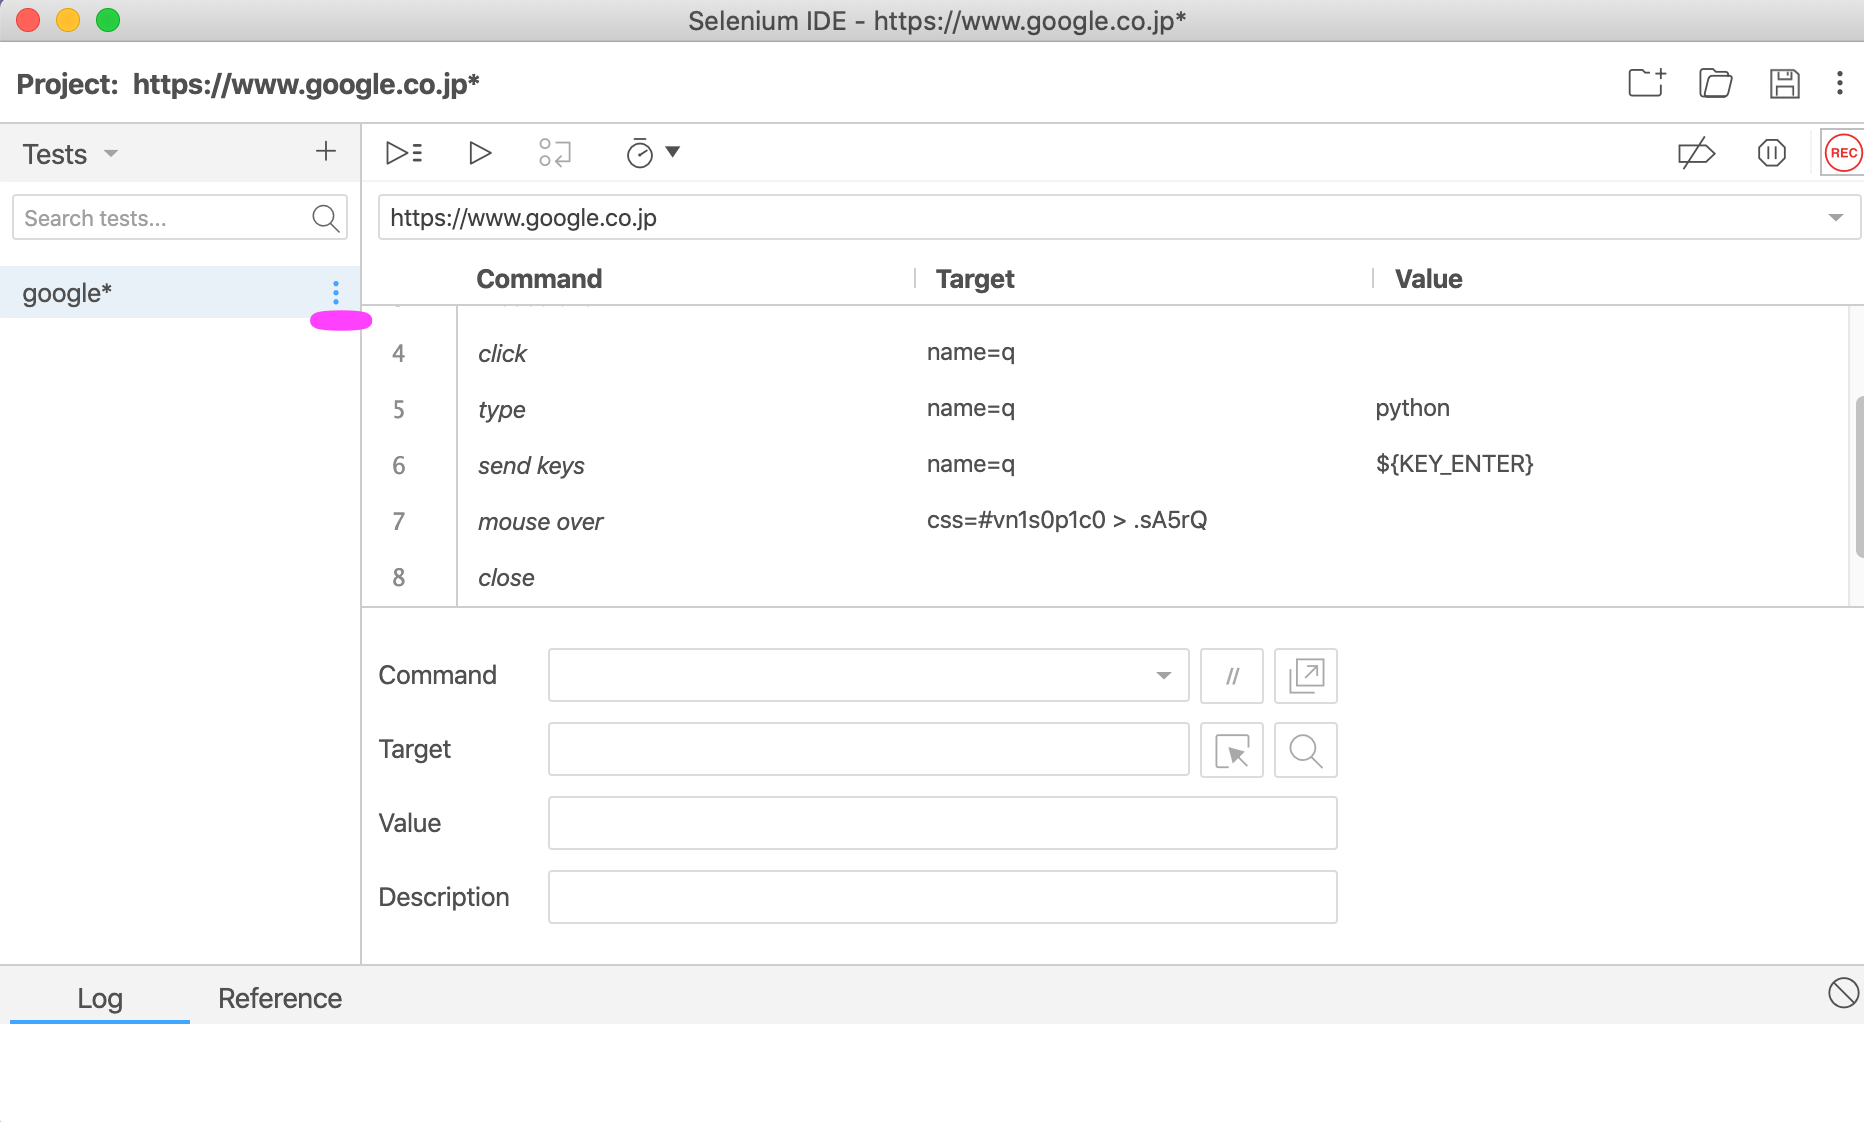
Task: Toggle disable breakpoints icon
Action: point(1696,153)
